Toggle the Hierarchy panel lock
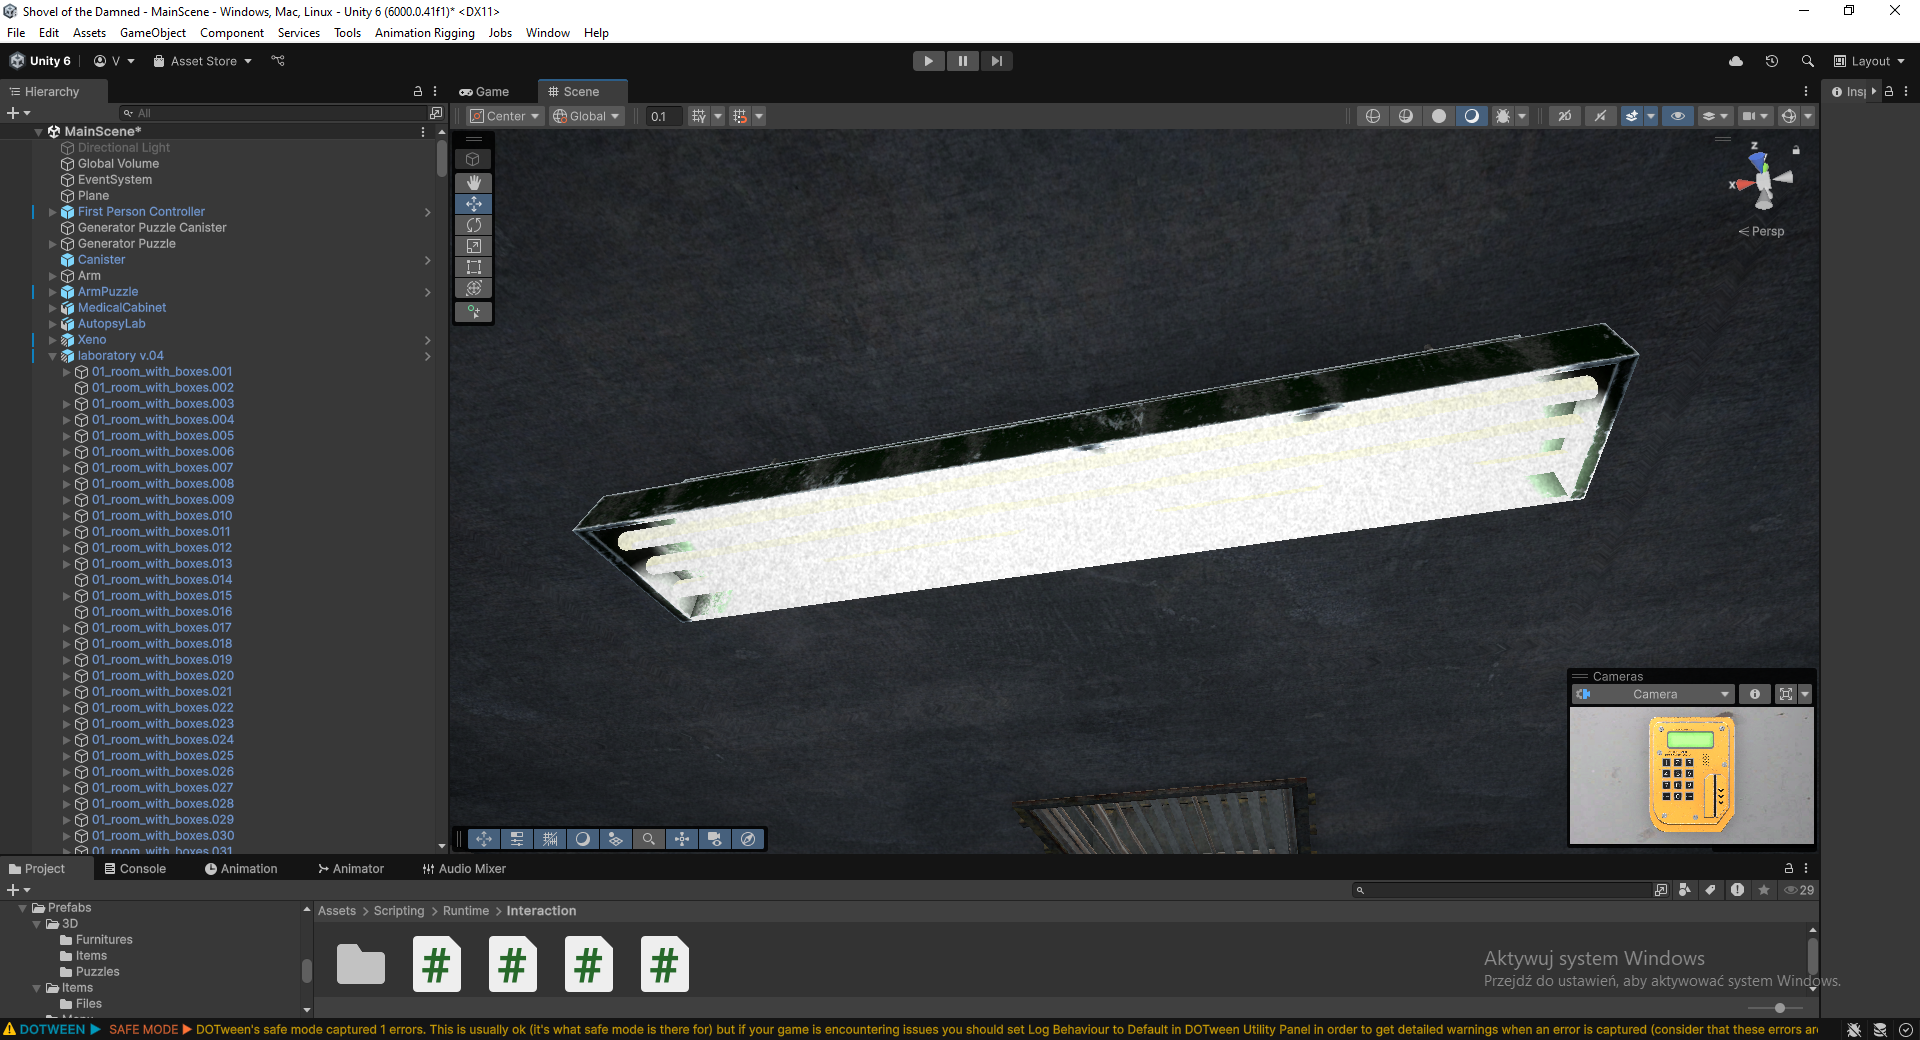Screen dimensions: 1920x1040 pyautogui.click(x=418, y=91)
